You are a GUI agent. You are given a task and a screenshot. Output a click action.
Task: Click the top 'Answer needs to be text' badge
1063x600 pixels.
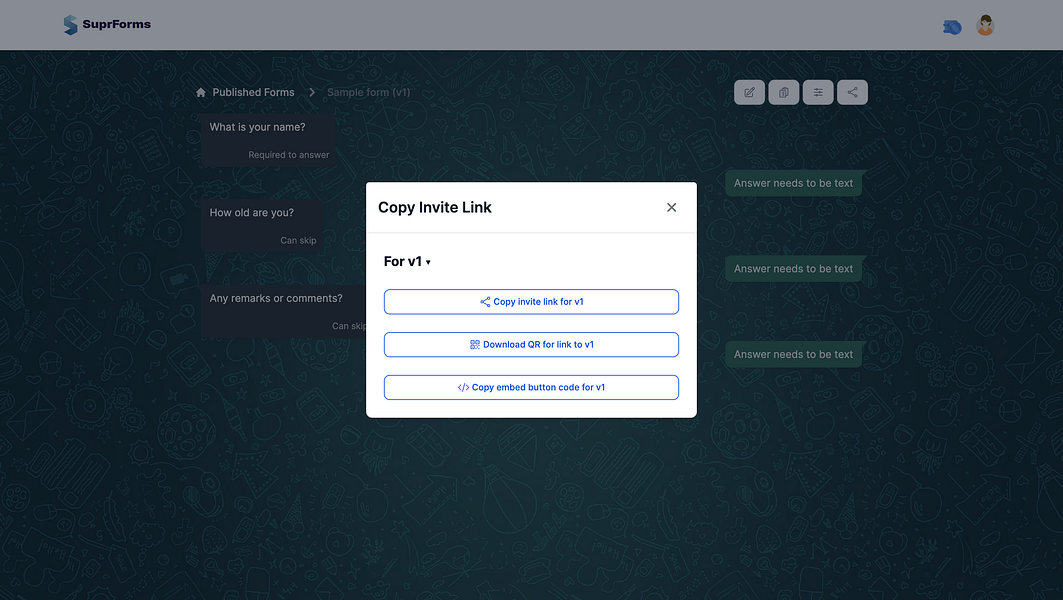[793, 183]
